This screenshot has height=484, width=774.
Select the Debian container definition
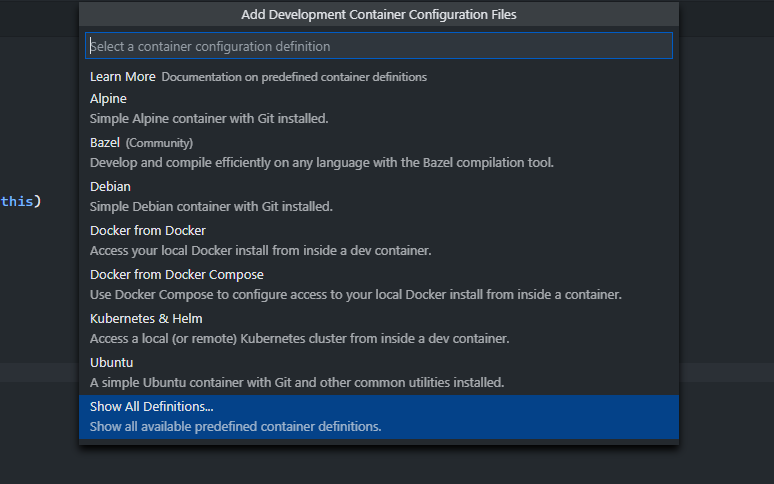(110, 187)
